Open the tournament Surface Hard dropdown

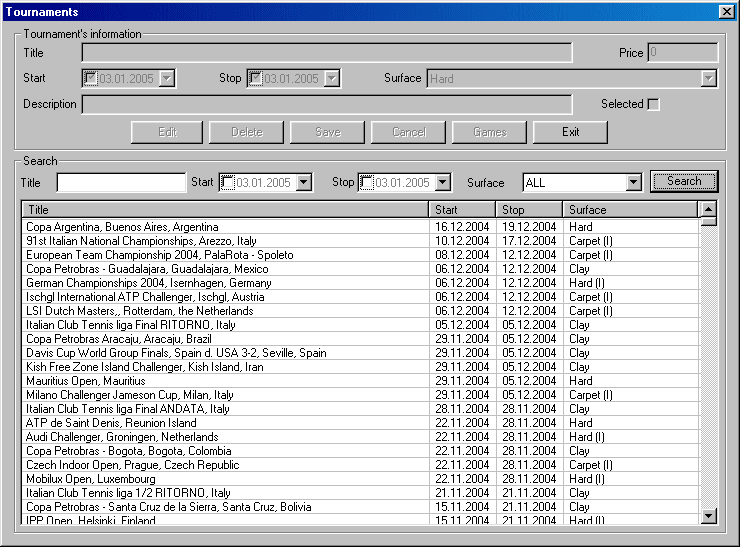click(708, 78)
